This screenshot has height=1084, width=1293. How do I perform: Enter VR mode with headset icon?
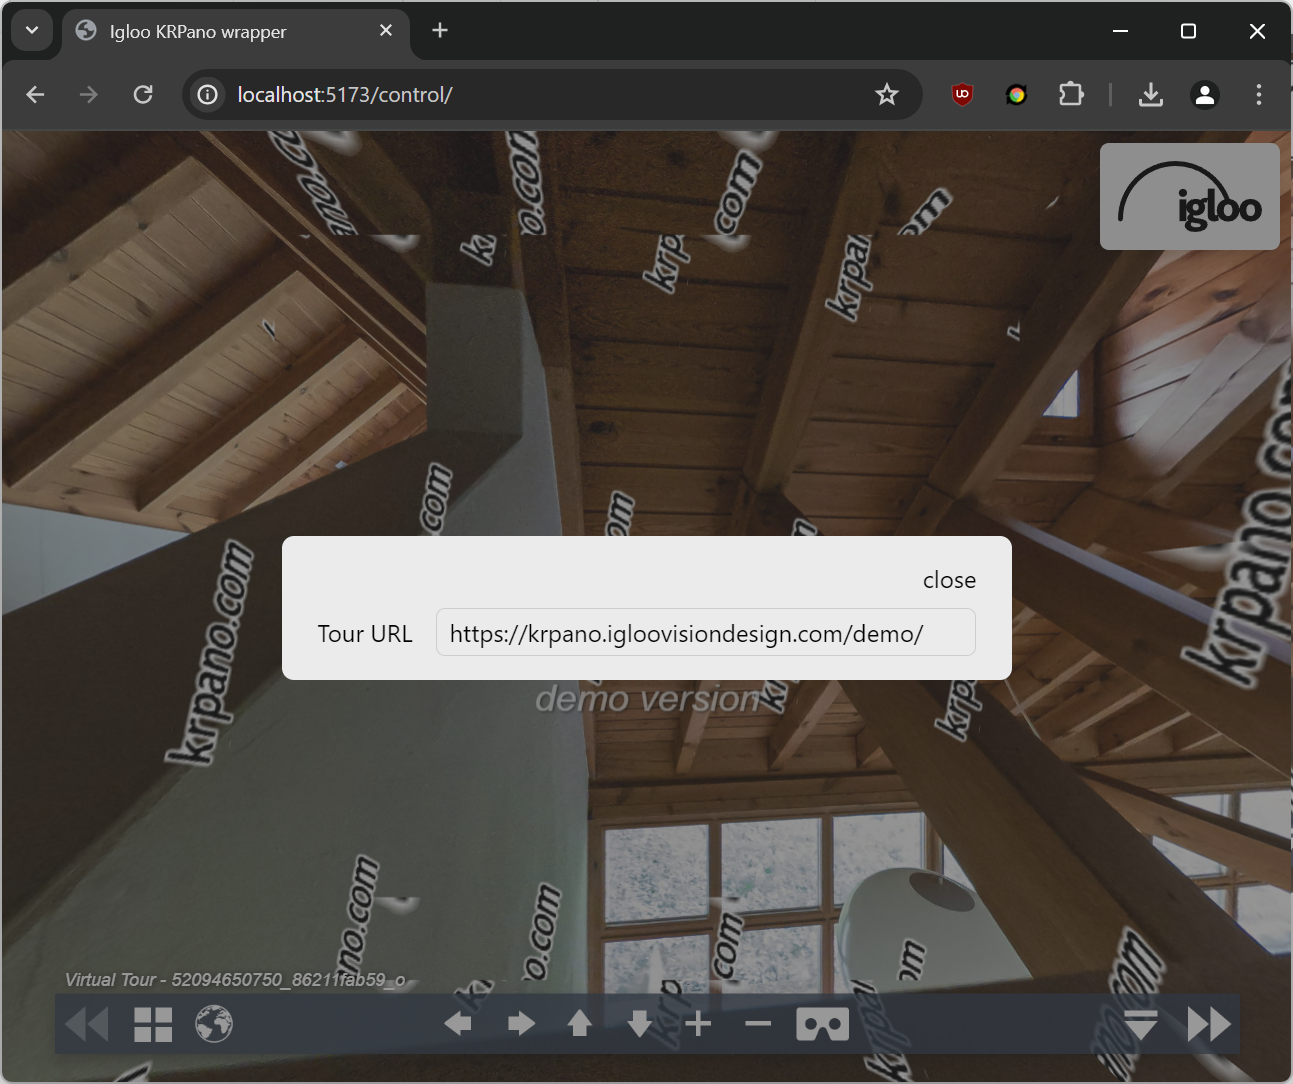822,1024
